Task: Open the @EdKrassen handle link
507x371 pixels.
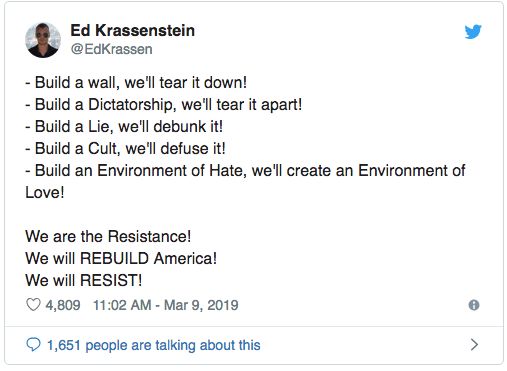Action: [x=112, y=49]
